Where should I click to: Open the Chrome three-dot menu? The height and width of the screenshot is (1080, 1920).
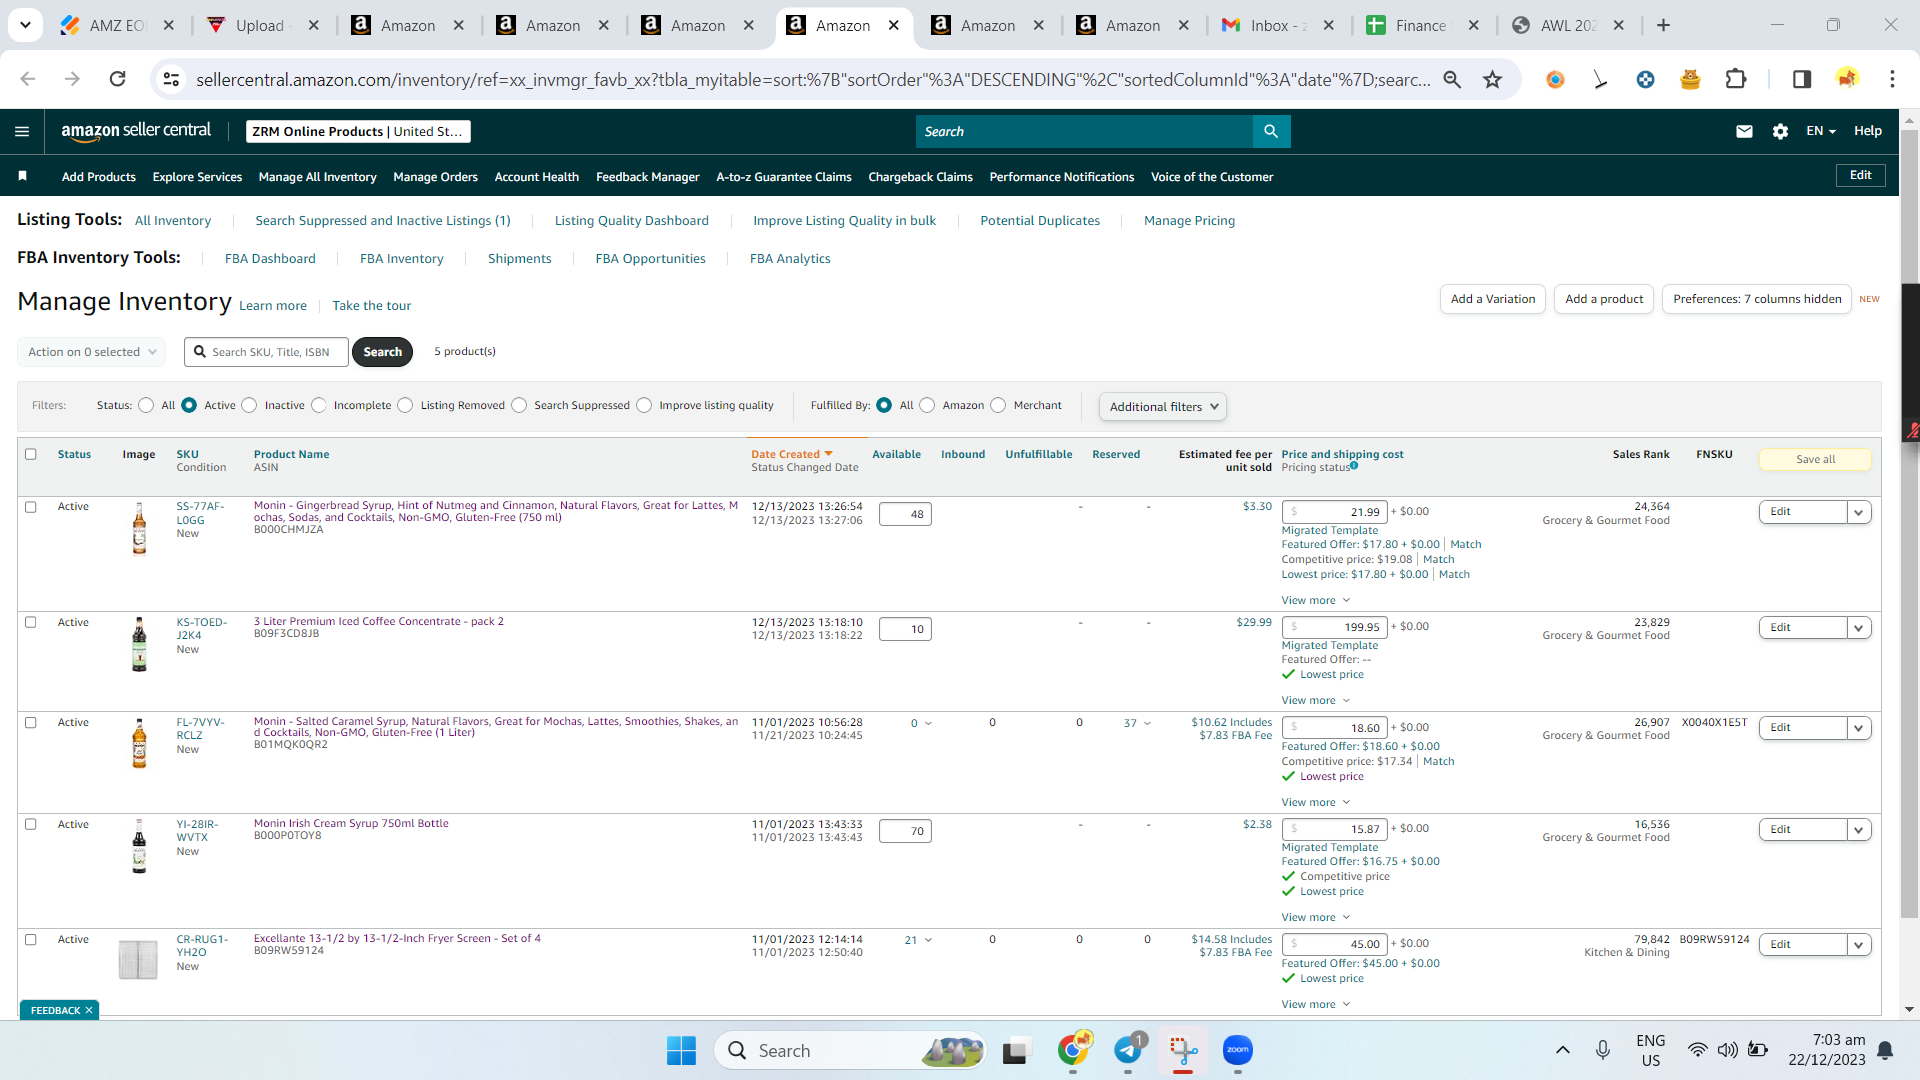point(1892,79)
